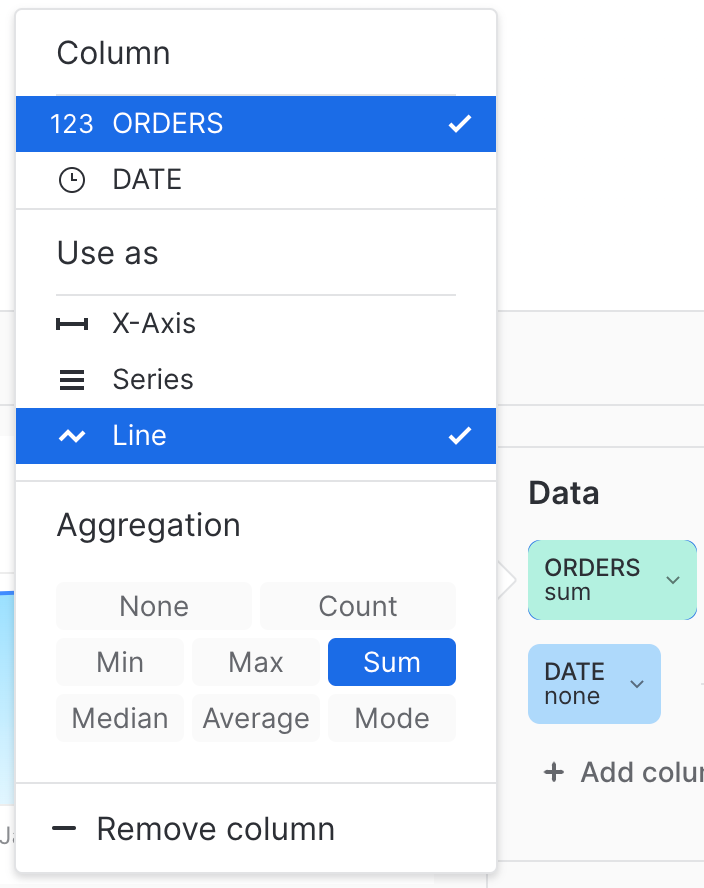Click the 123 number type icon beside ORDERS

tap(71, 124)
